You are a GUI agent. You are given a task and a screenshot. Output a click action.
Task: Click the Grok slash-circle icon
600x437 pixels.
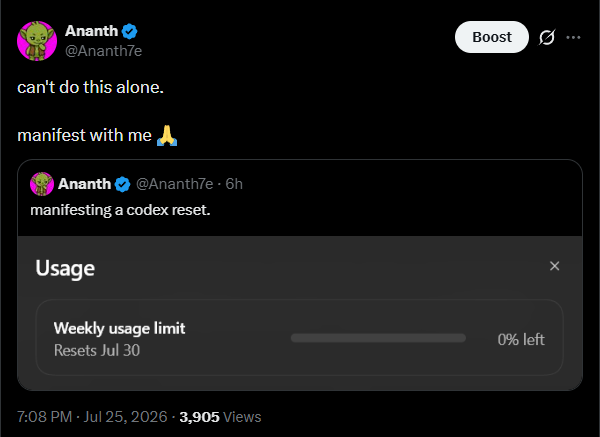click(547, 38)
